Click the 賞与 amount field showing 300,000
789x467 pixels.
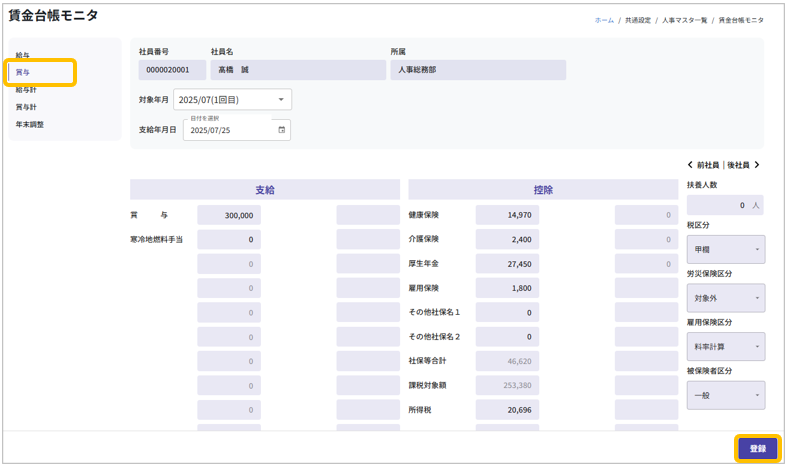pos(229,215)
